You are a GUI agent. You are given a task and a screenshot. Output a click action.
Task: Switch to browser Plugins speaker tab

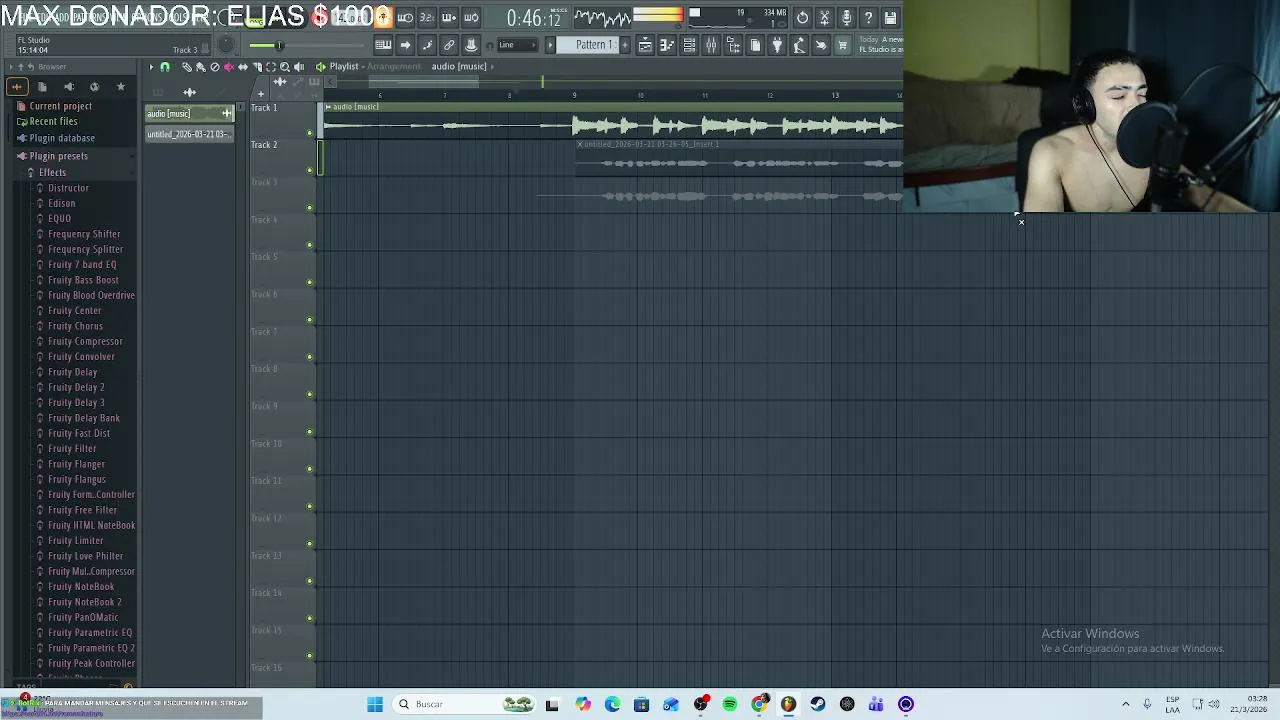click(68, 87)
